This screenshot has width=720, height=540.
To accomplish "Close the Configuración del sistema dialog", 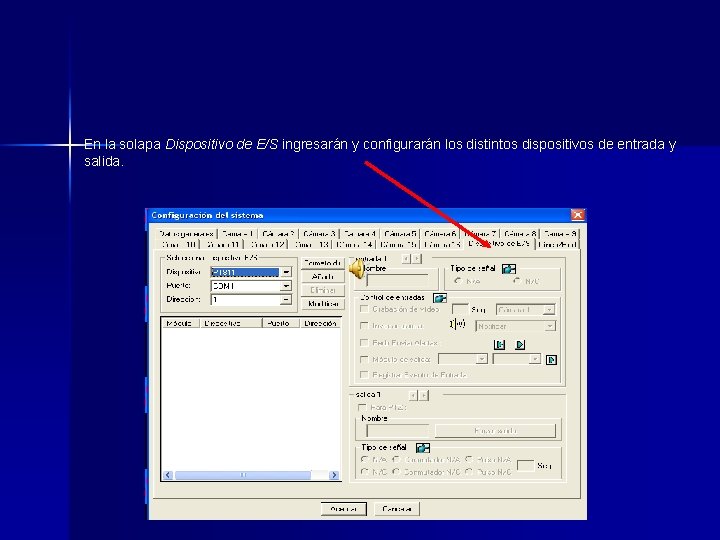I will (x=578, y=215).
